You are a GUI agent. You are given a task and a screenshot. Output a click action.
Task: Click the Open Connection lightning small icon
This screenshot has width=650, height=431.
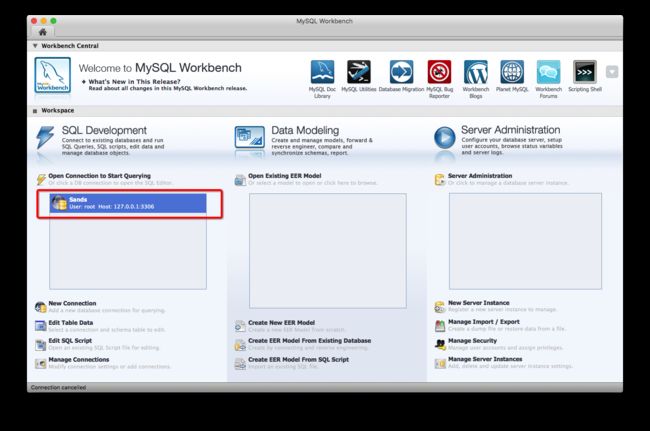coord(41,179)
